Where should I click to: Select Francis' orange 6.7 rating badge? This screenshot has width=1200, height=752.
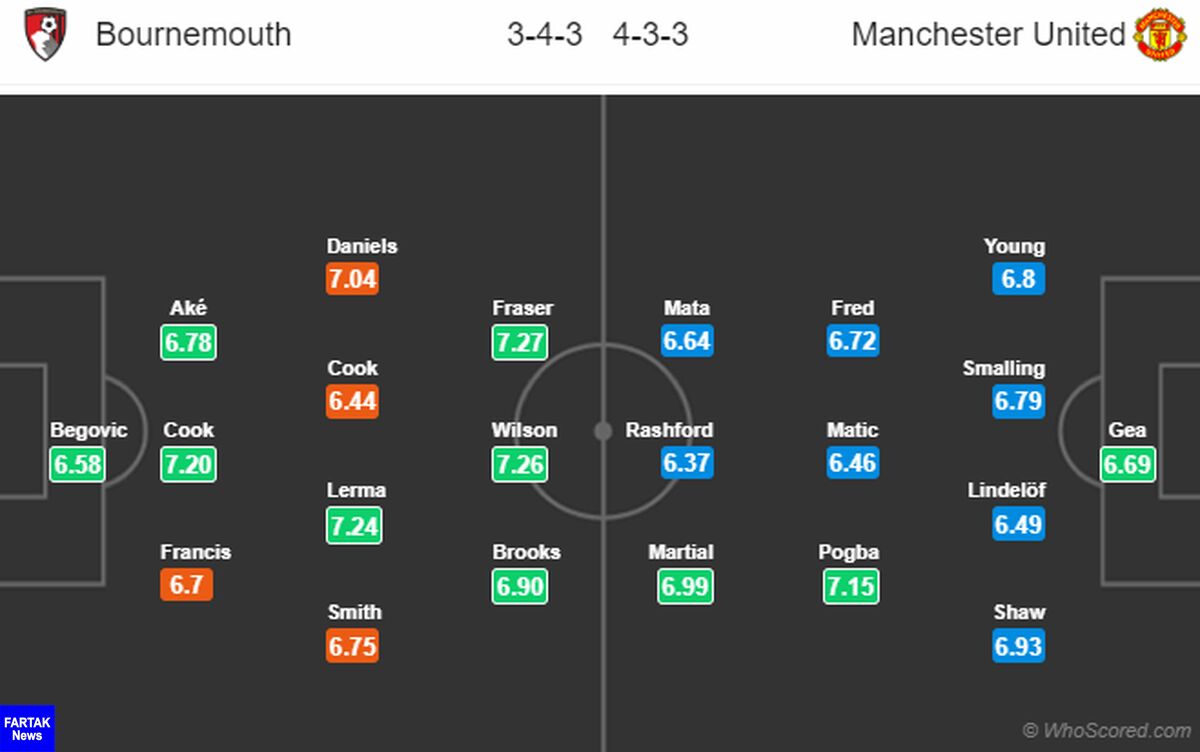click(186, 584)
